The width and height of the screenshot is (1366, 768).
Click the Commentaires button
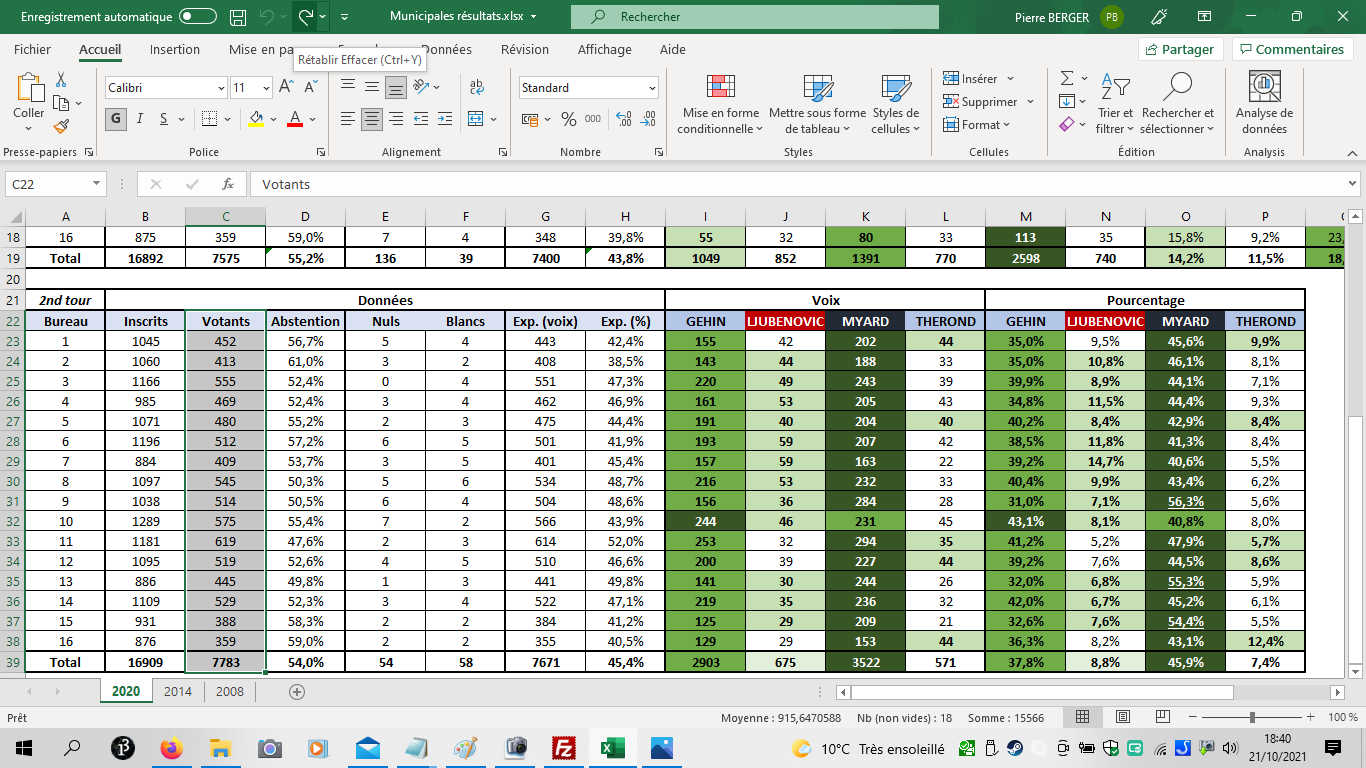(x=1292, y=50)
